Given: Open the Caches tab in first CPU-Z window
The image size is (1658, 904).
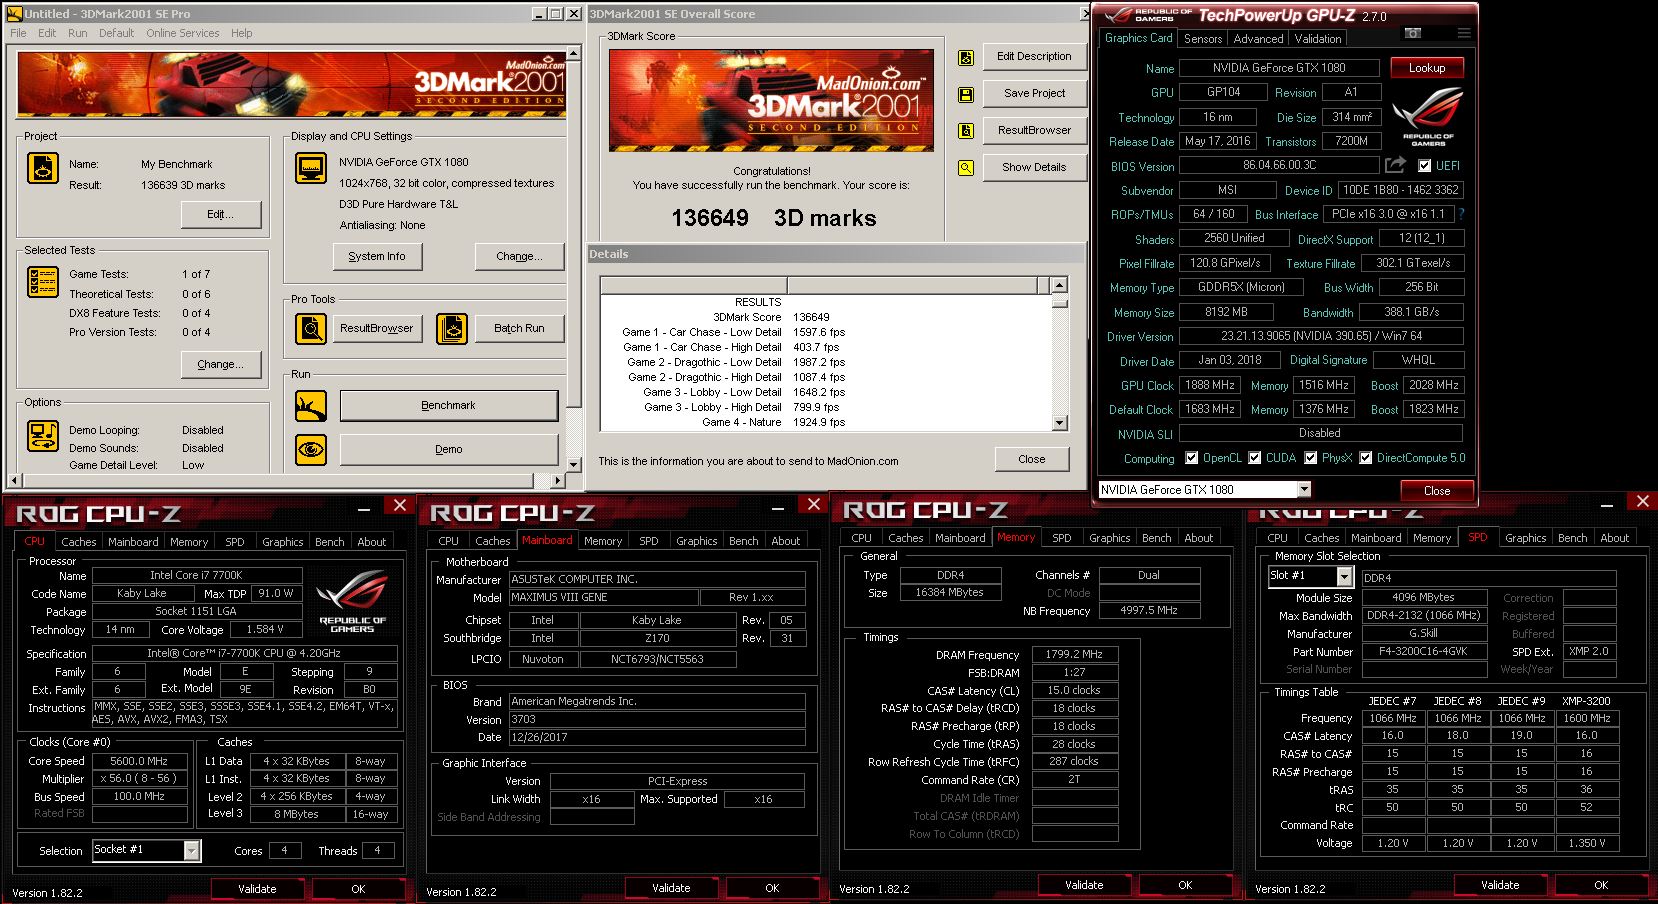Looking at the screenshot, I should [x=79, y=542].
